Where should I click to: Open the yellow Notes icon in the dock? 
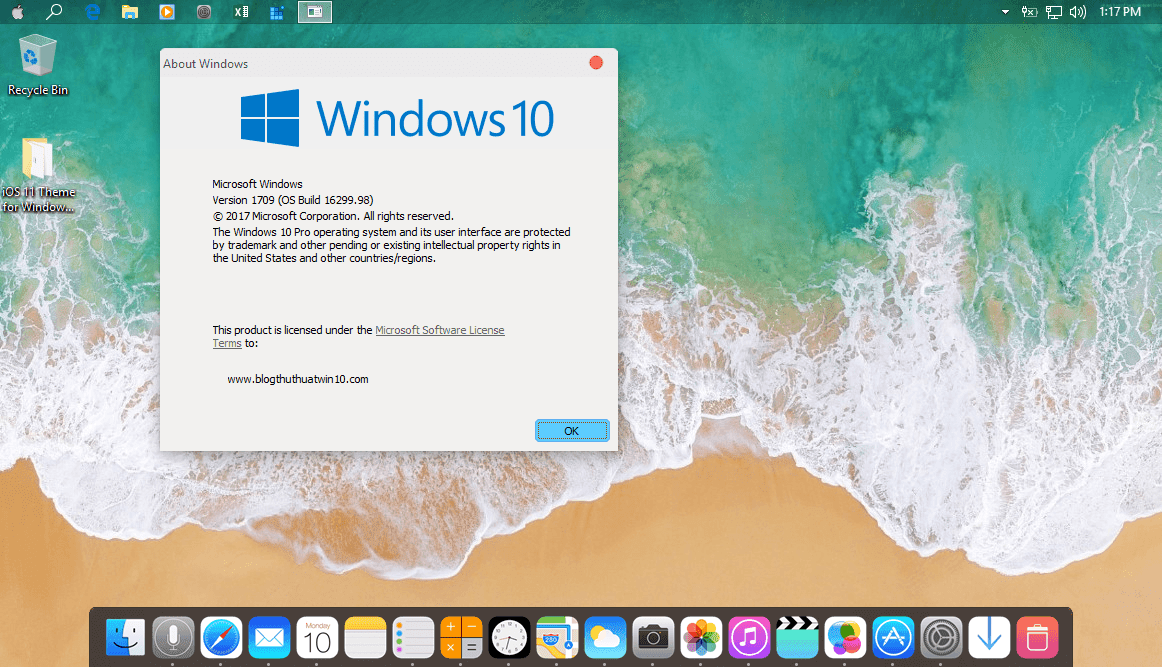(365, 637)
